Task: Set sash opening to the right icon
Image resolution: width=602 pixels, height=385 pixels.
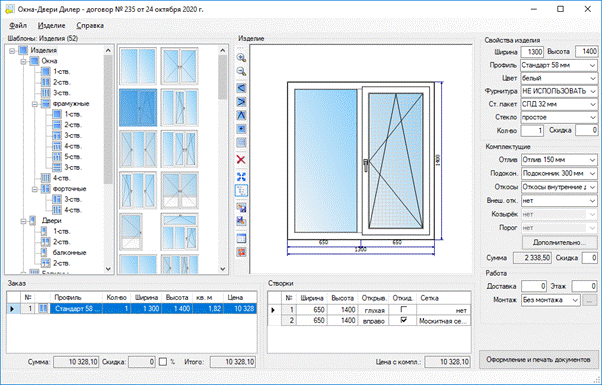Action: [241, 102]
